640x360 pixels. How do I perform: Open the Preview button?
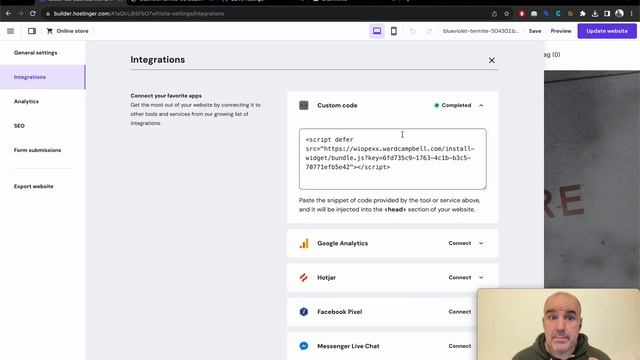pyautogui.click(x=561, y=31)
